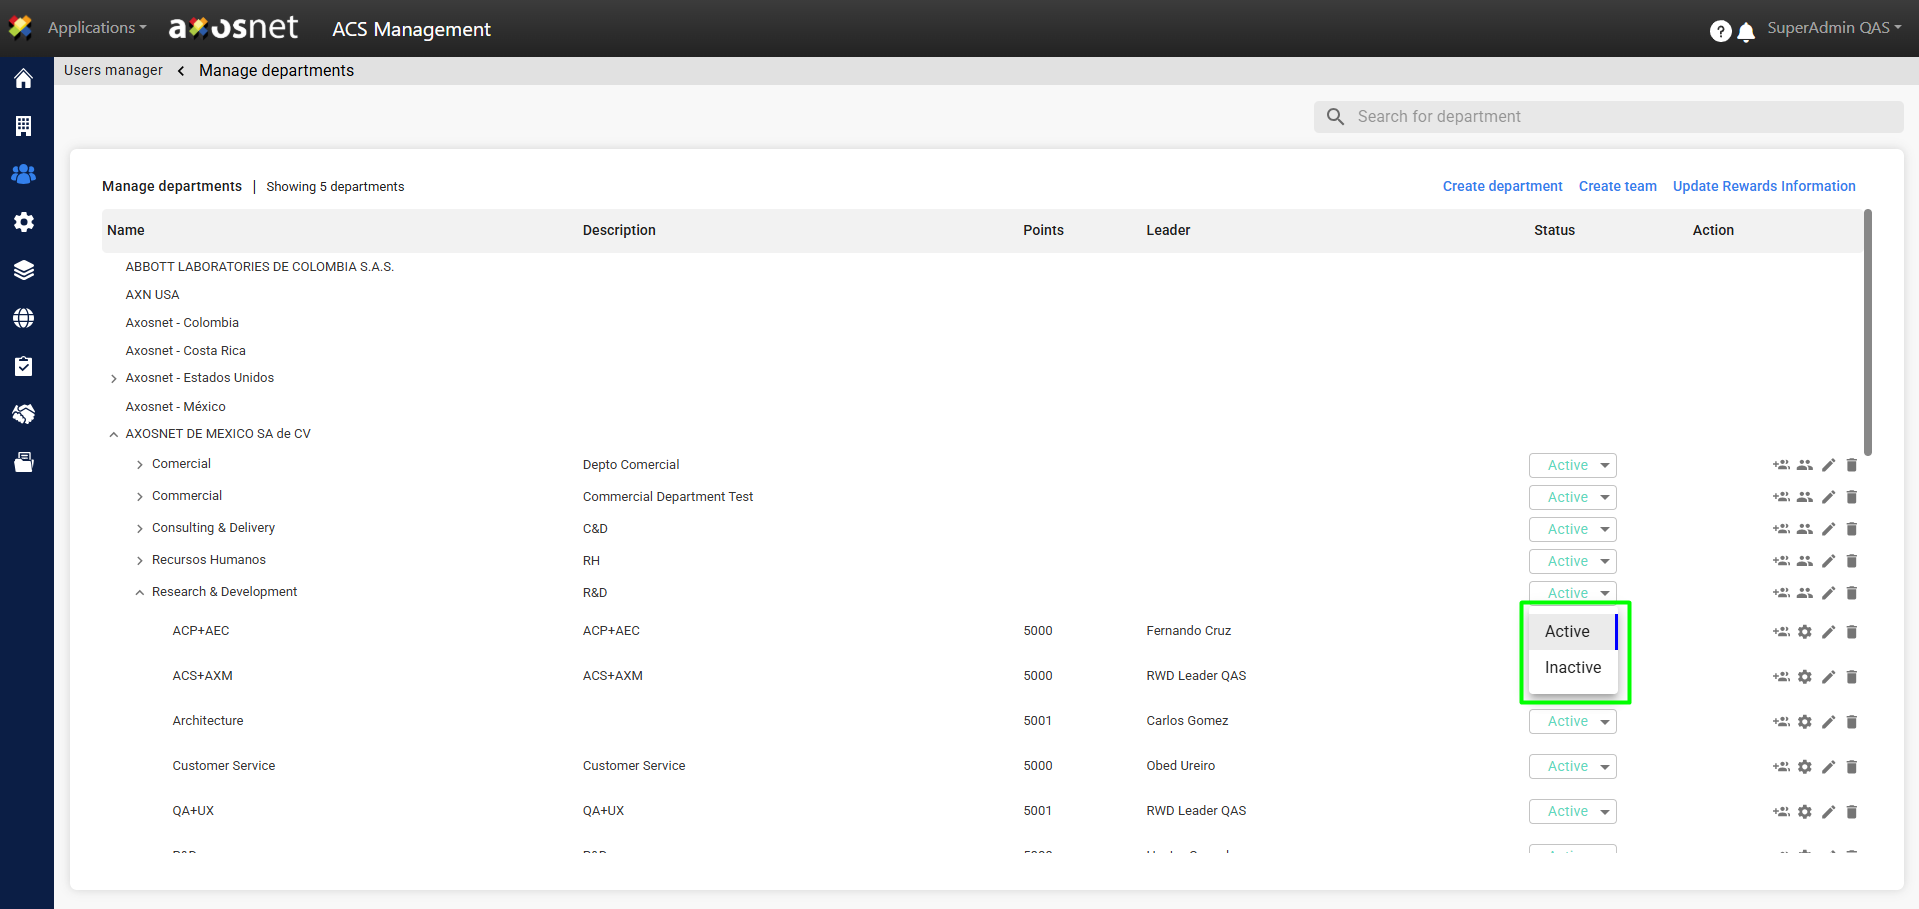Delete the Comercial department

coord(1851,465)
